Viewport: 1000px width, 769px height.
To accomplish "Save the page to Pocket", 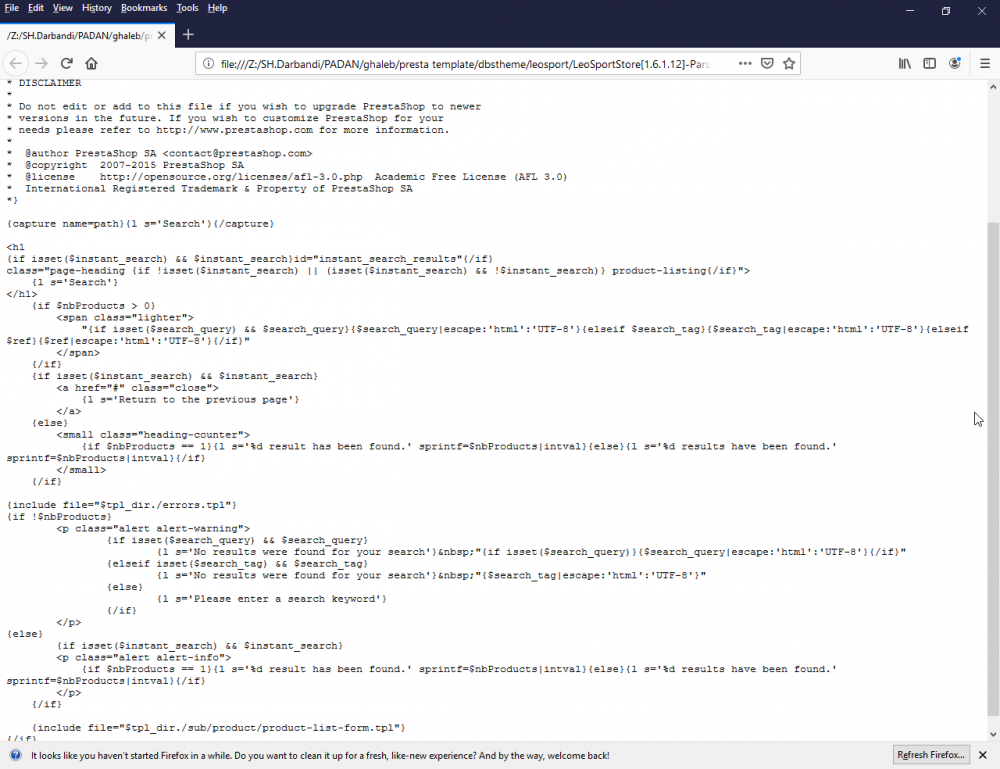I will tap(767, 62).
